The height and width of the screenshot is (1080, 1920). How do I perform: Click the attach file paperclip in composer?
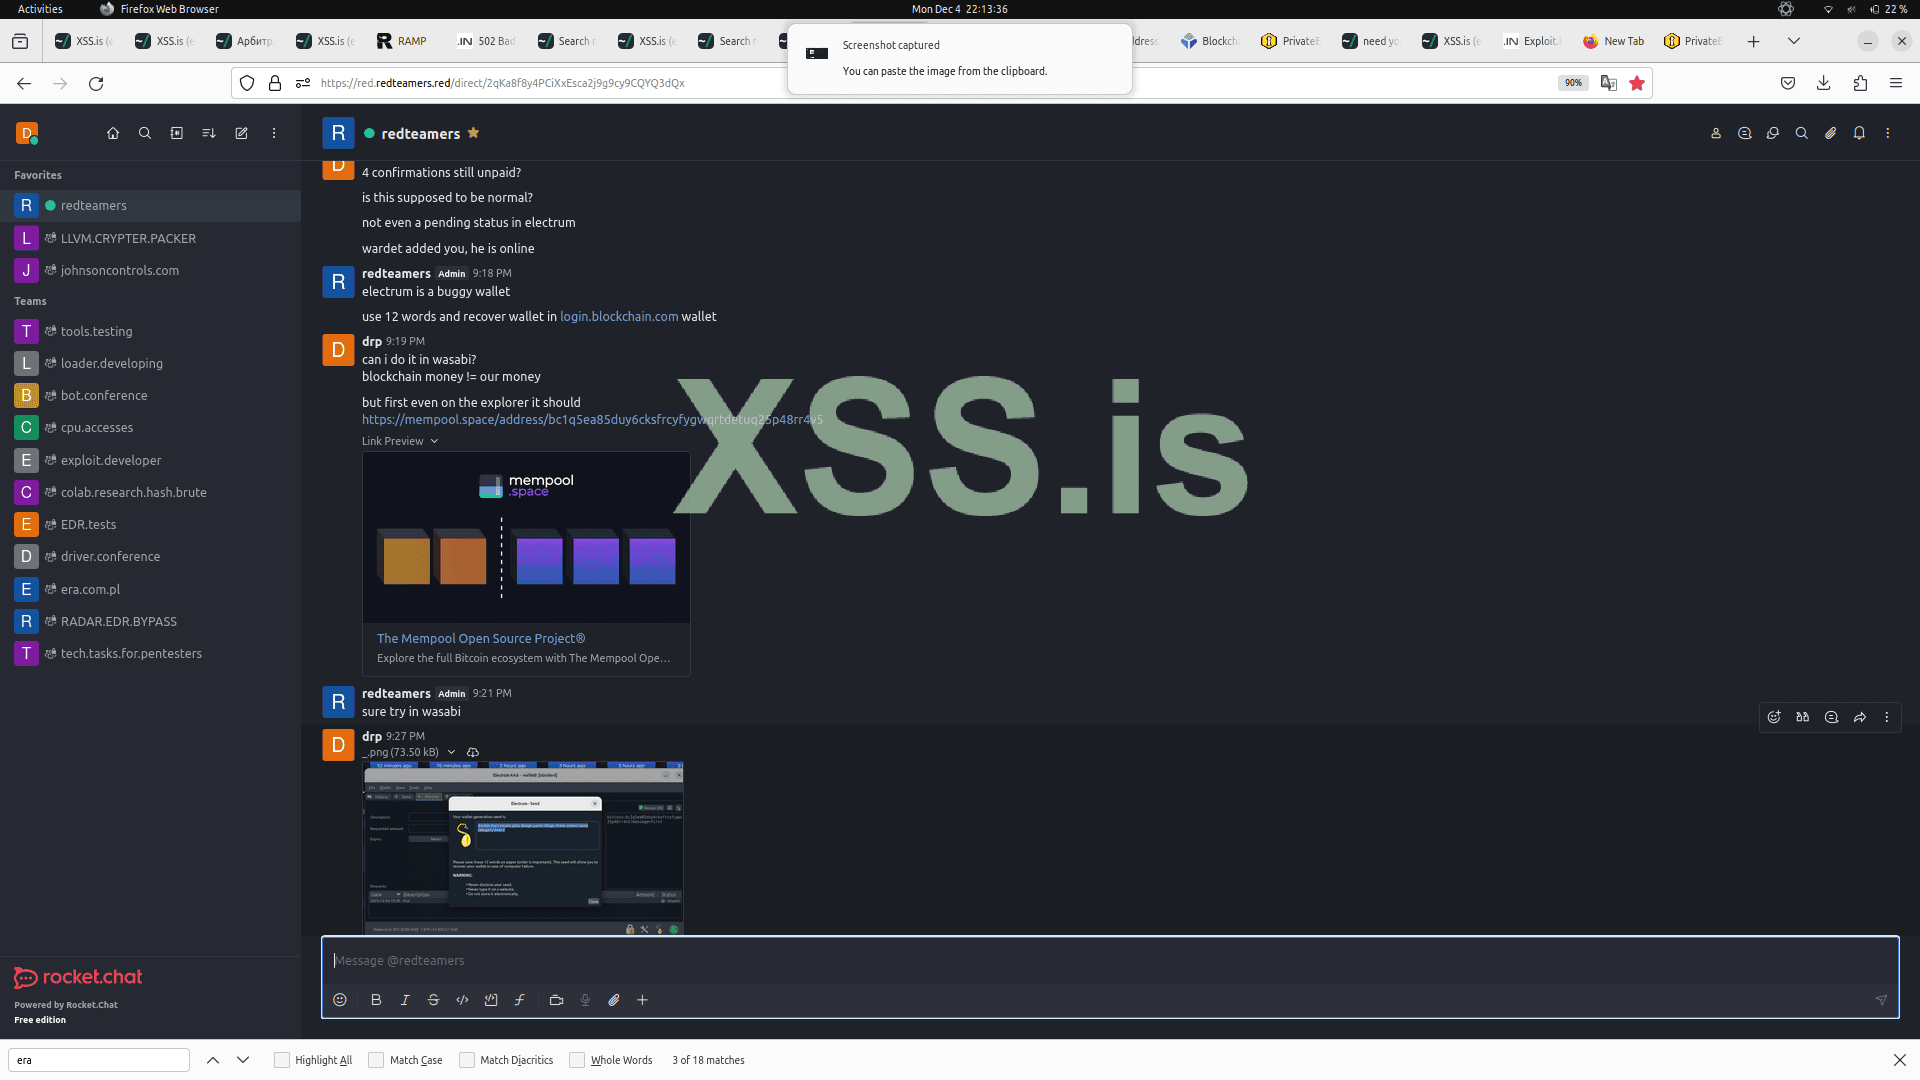[614, 1000]
